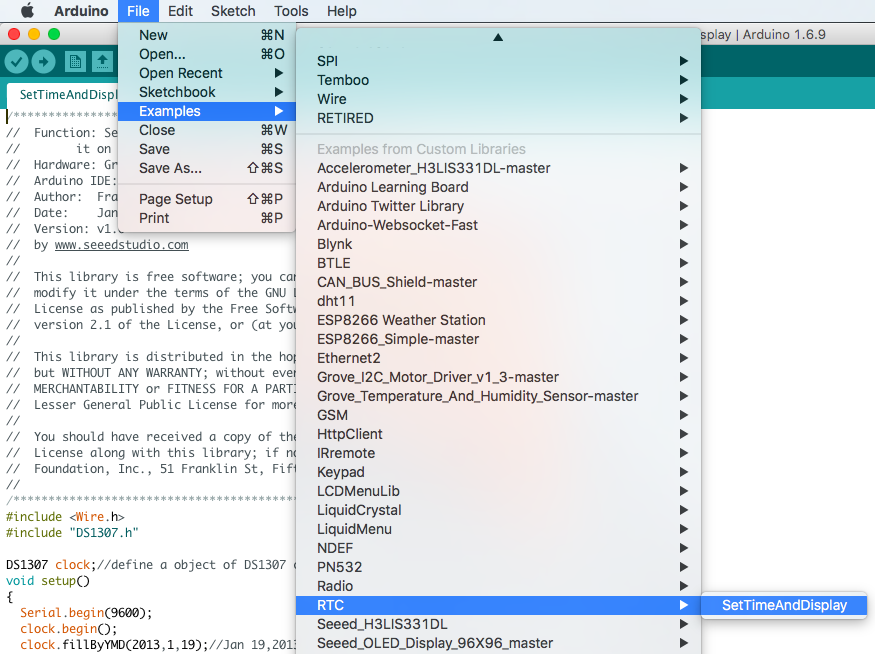Click the Upload arrow toolbar icon
The height and width of the screenshot is (654, 875).
[x=44, y=61]
